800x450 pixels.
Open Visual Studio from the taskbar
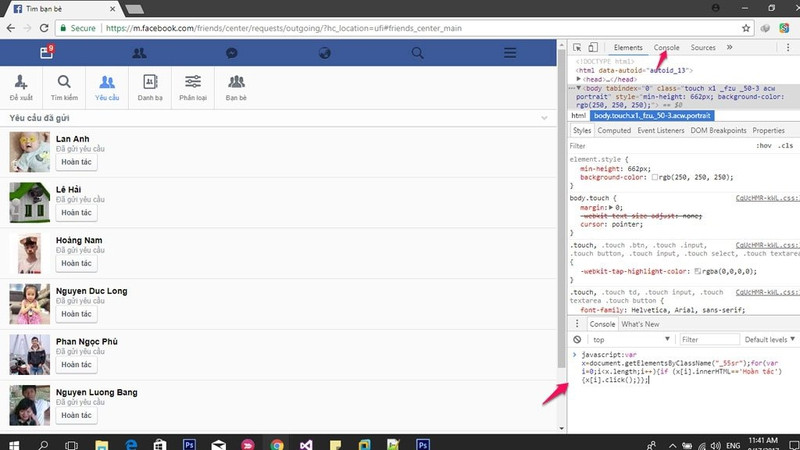click(306, 445)
